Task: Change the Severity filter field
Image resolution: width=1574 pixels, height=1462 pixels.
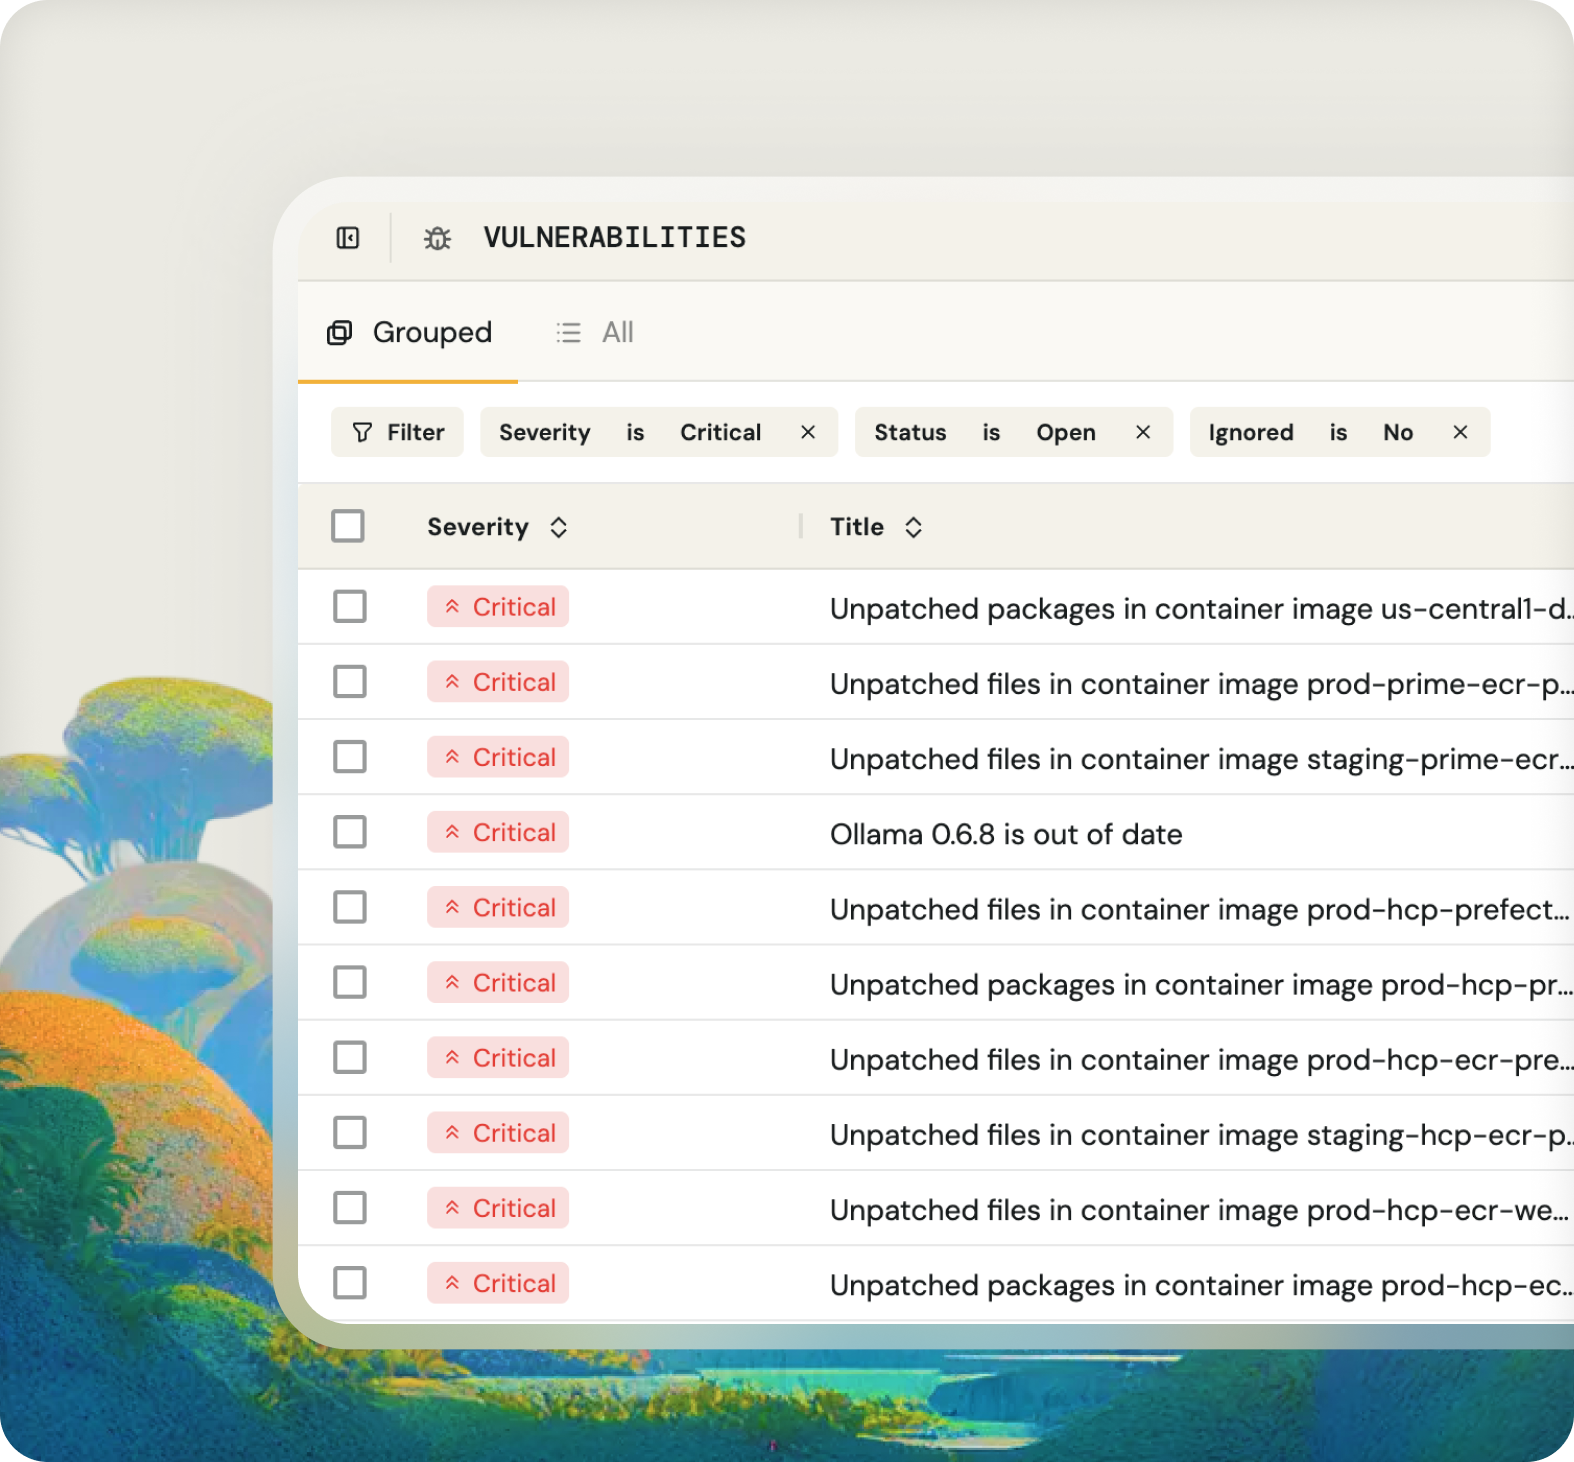Action: click(545, 432)
